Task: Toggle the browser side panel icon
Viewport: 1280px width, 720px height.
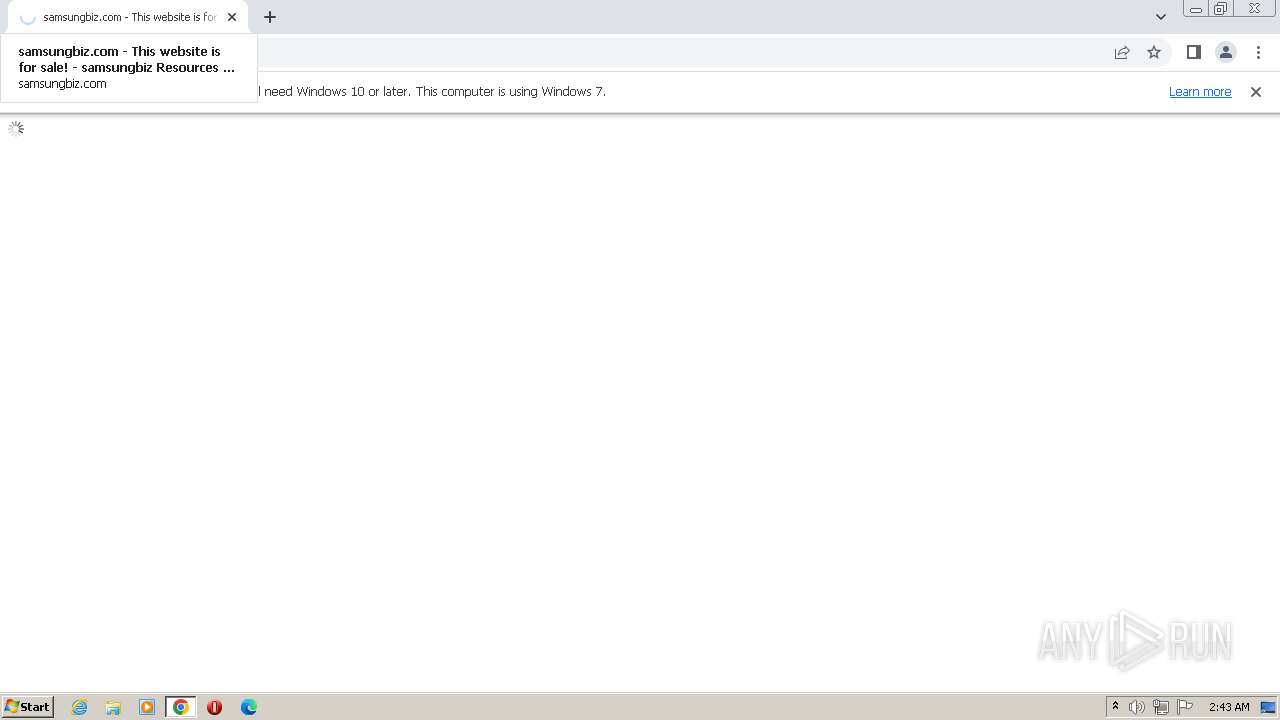Action: click(1194, 52)
